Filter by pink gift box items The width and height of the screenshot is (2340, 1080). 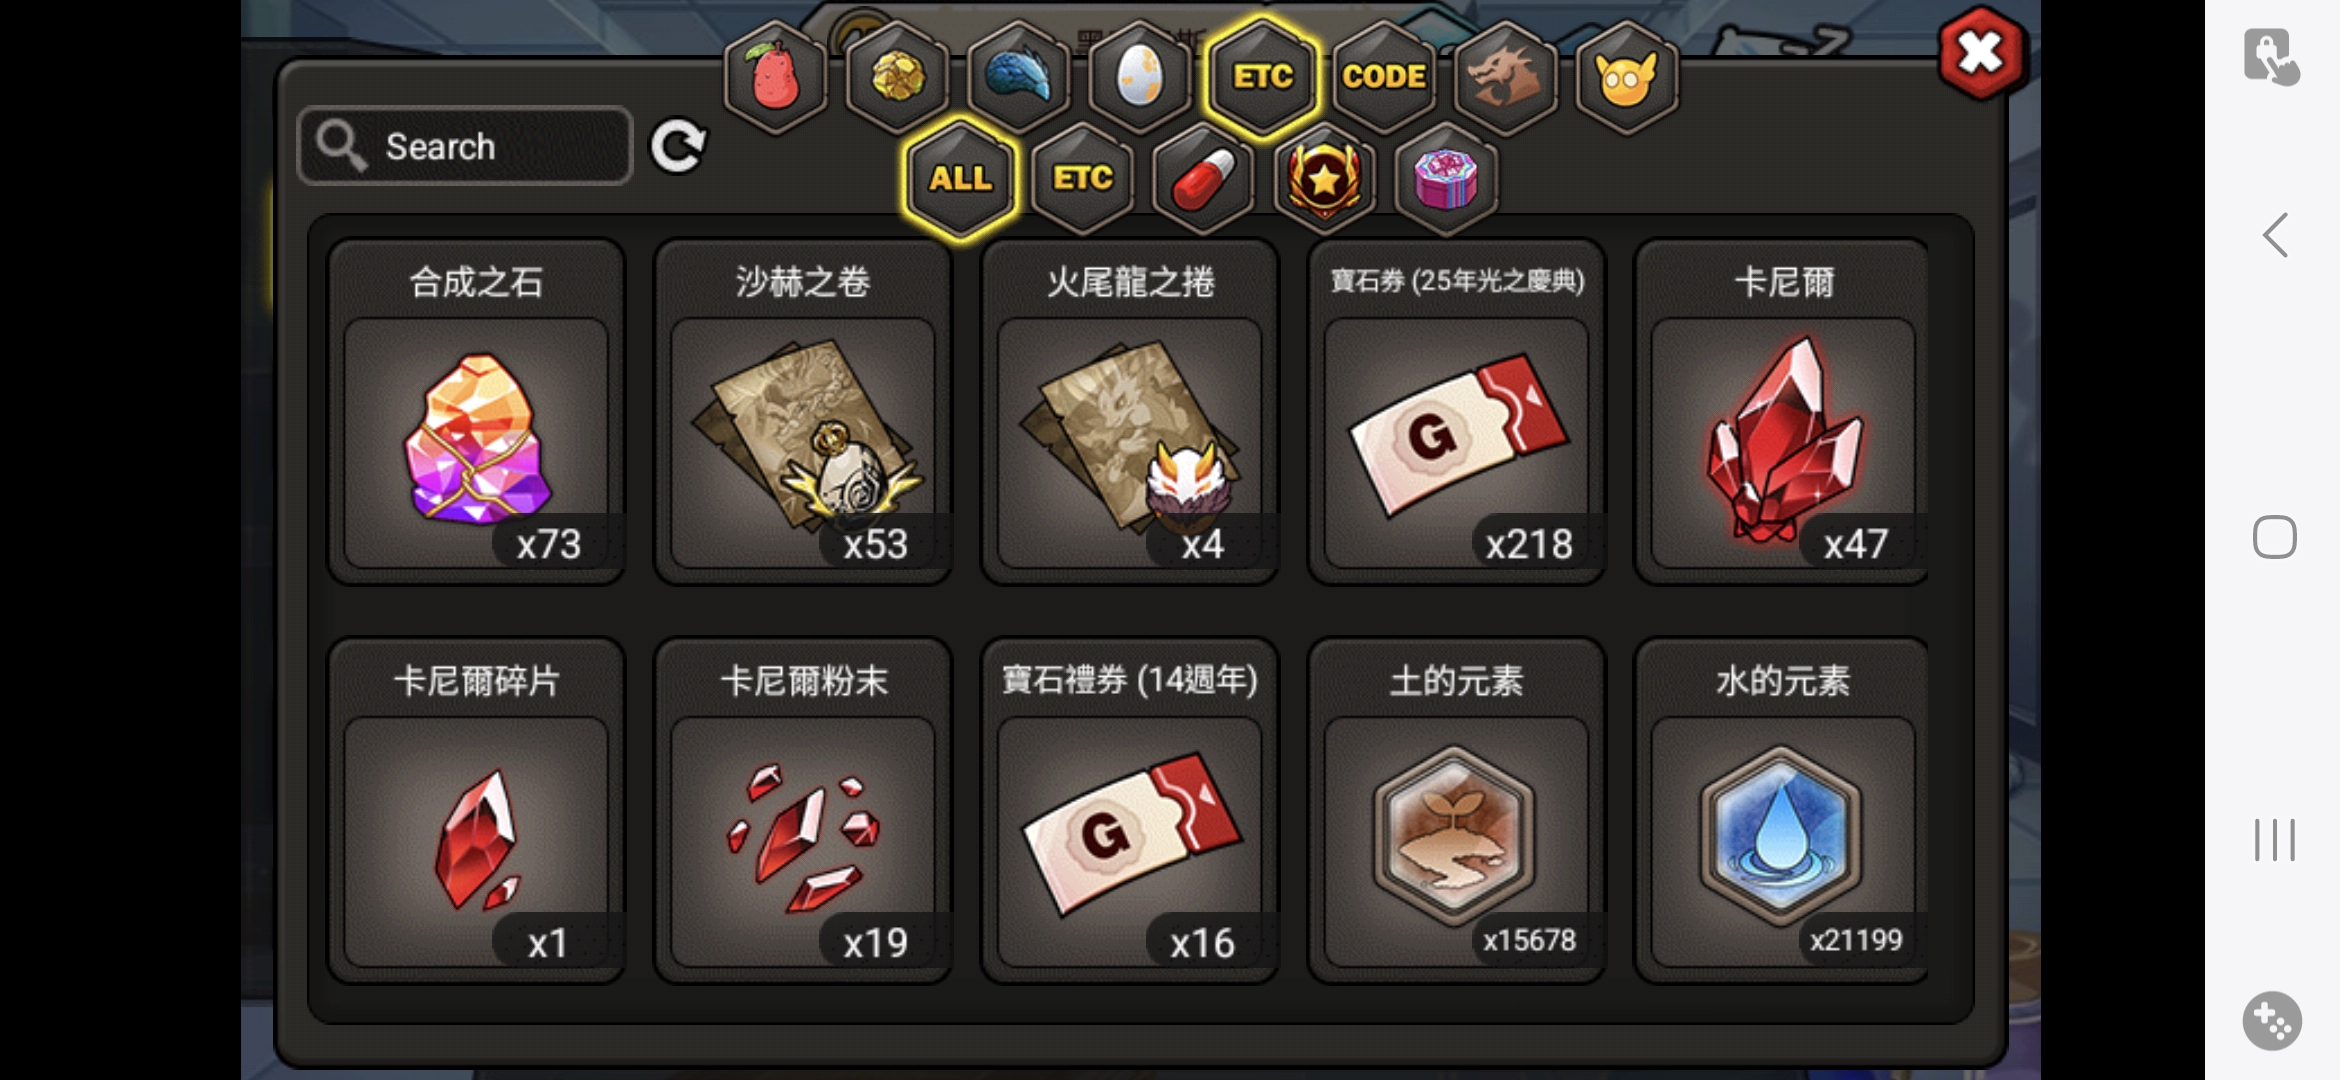(1446, 179)
